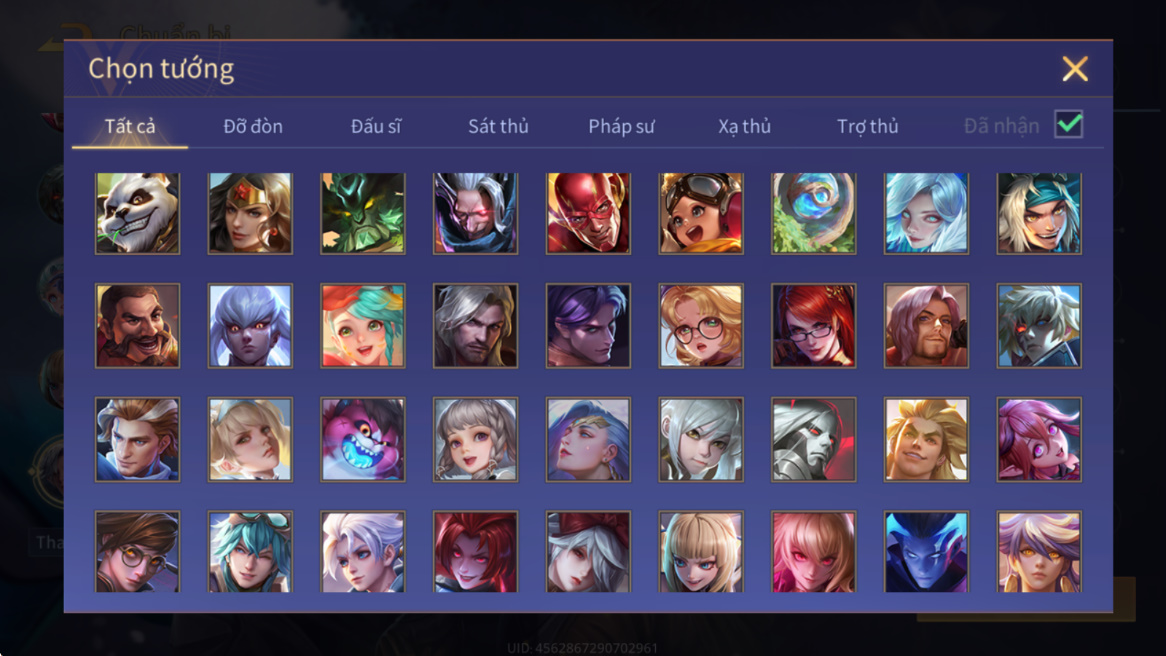Switch to the Xạ thủ tab
Viewport: 1166px width, 656px height.
click(x=744, y=126)
